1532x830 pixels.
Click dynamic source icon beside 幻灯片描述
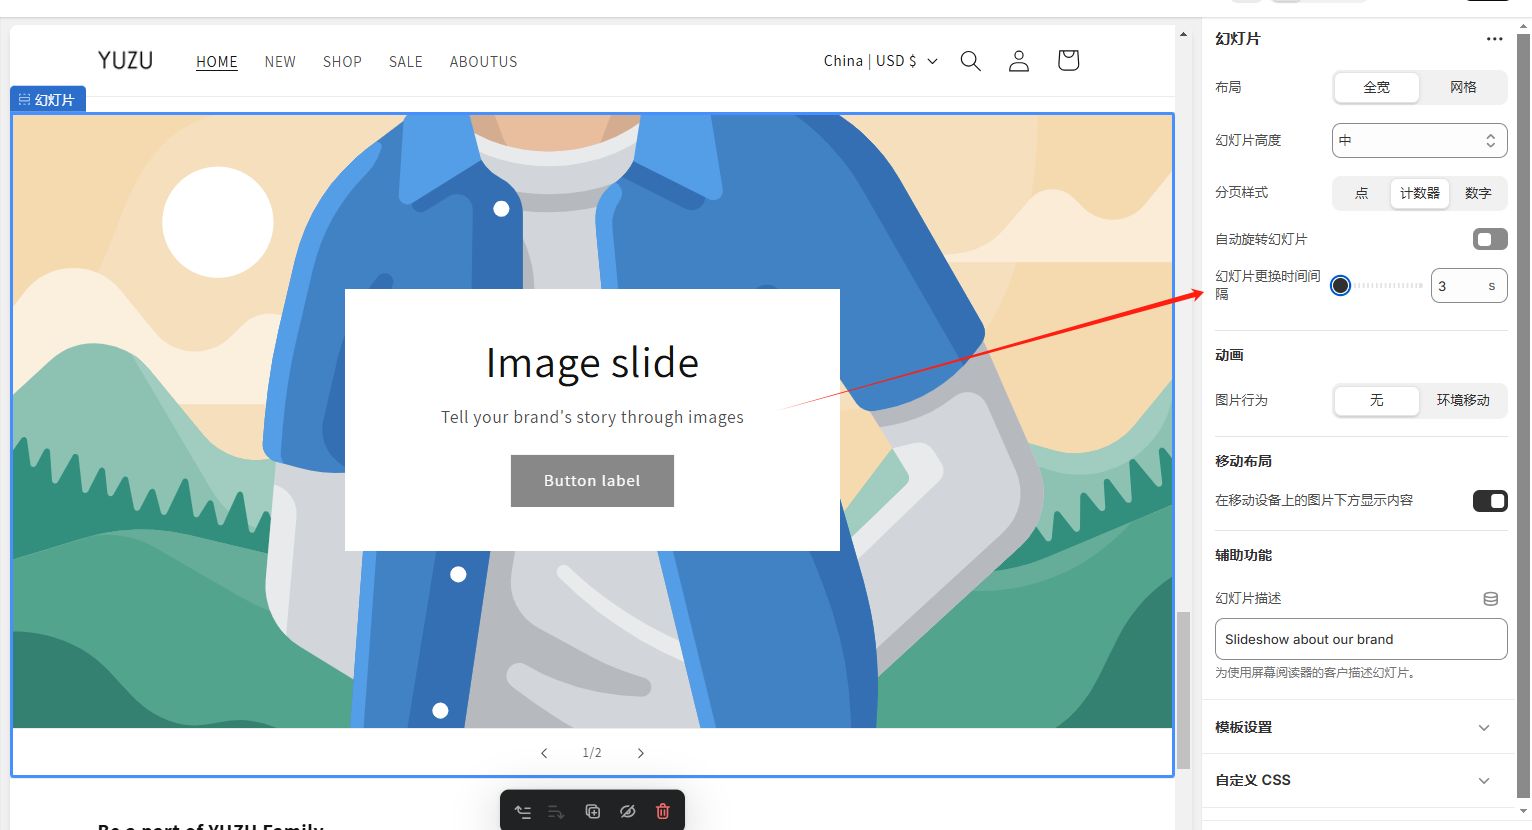click(1490, 598)
